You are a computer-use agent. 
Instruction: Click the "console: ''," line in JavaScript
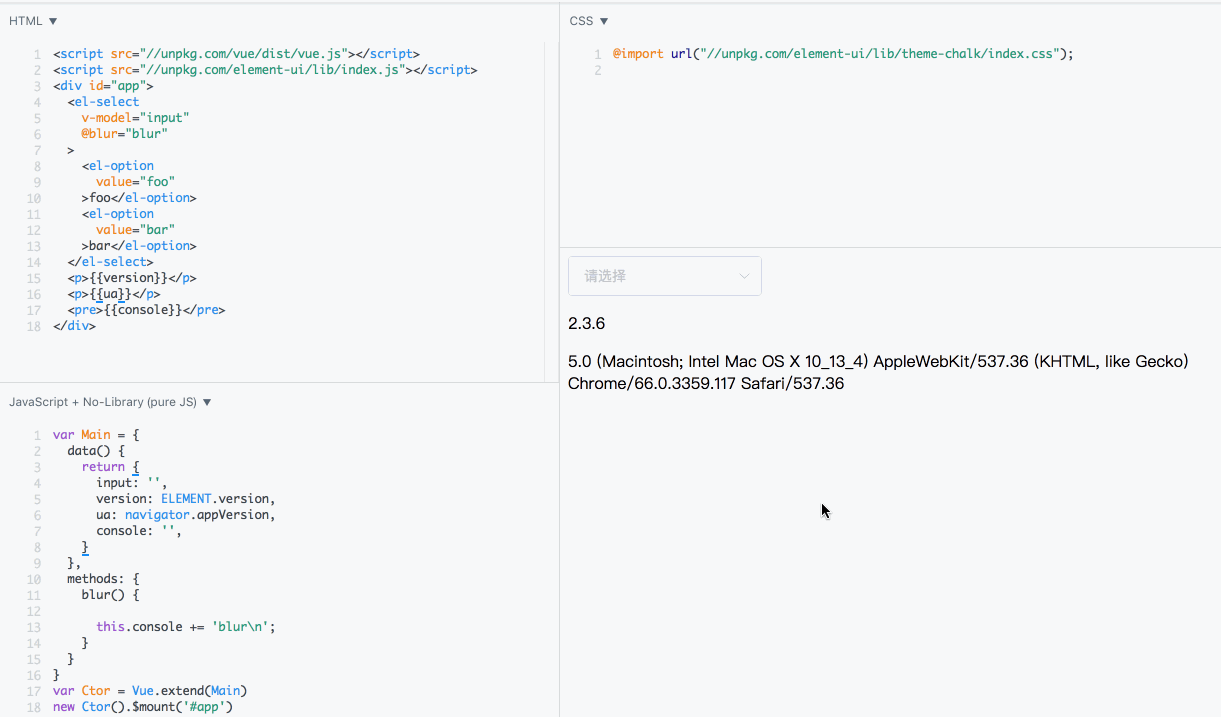click(x=139, y=531)
